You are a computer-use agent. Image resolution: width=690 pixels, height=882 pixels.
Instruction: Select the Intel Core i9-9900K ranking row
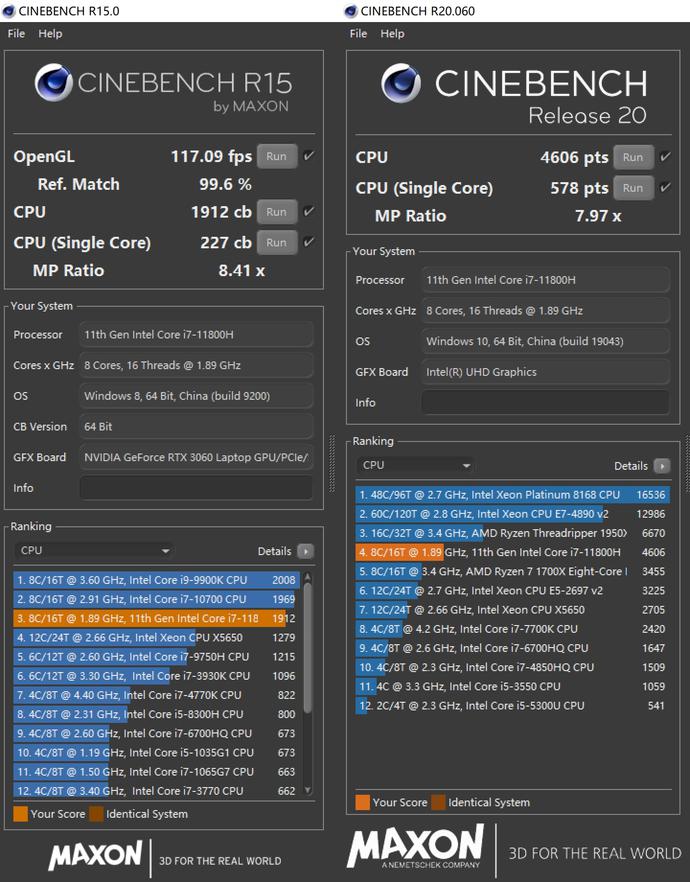pyautogui.click(x=156, y=580)
